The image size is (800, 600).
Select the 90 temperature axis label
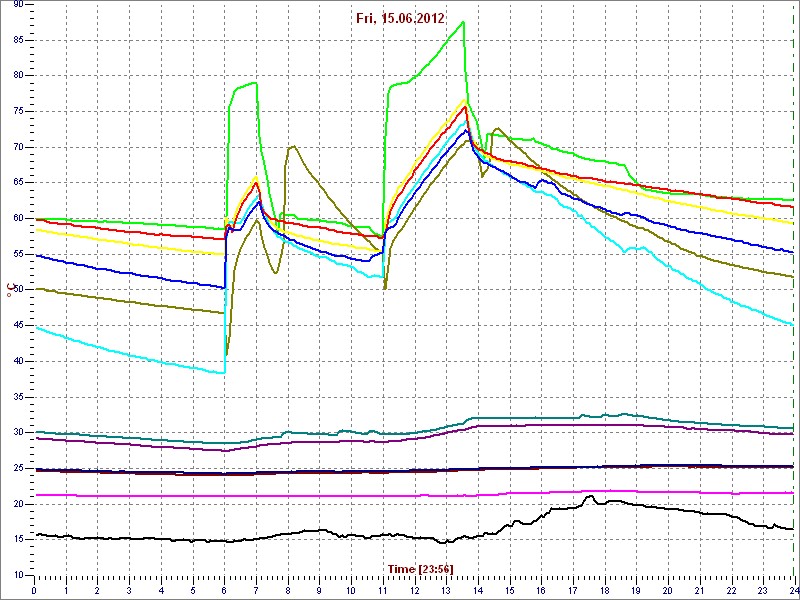tap(18, 5)
